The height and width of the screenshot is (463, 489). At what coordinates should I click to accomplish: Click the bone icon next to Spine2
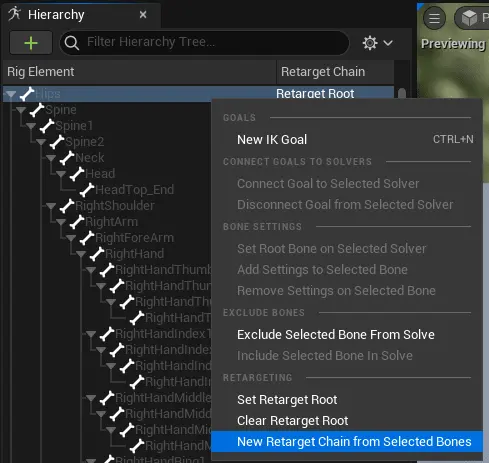click(57, 142)
